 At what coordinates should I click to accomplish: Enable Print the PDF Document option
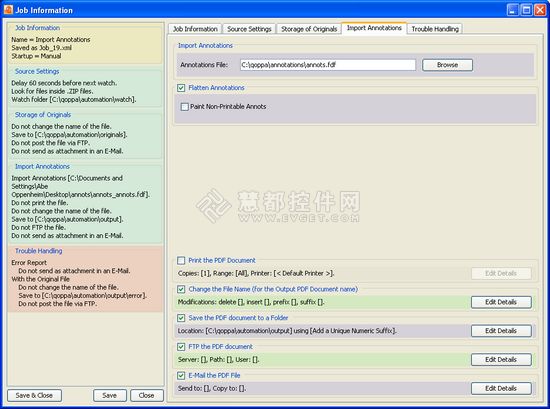pos(181,260)
